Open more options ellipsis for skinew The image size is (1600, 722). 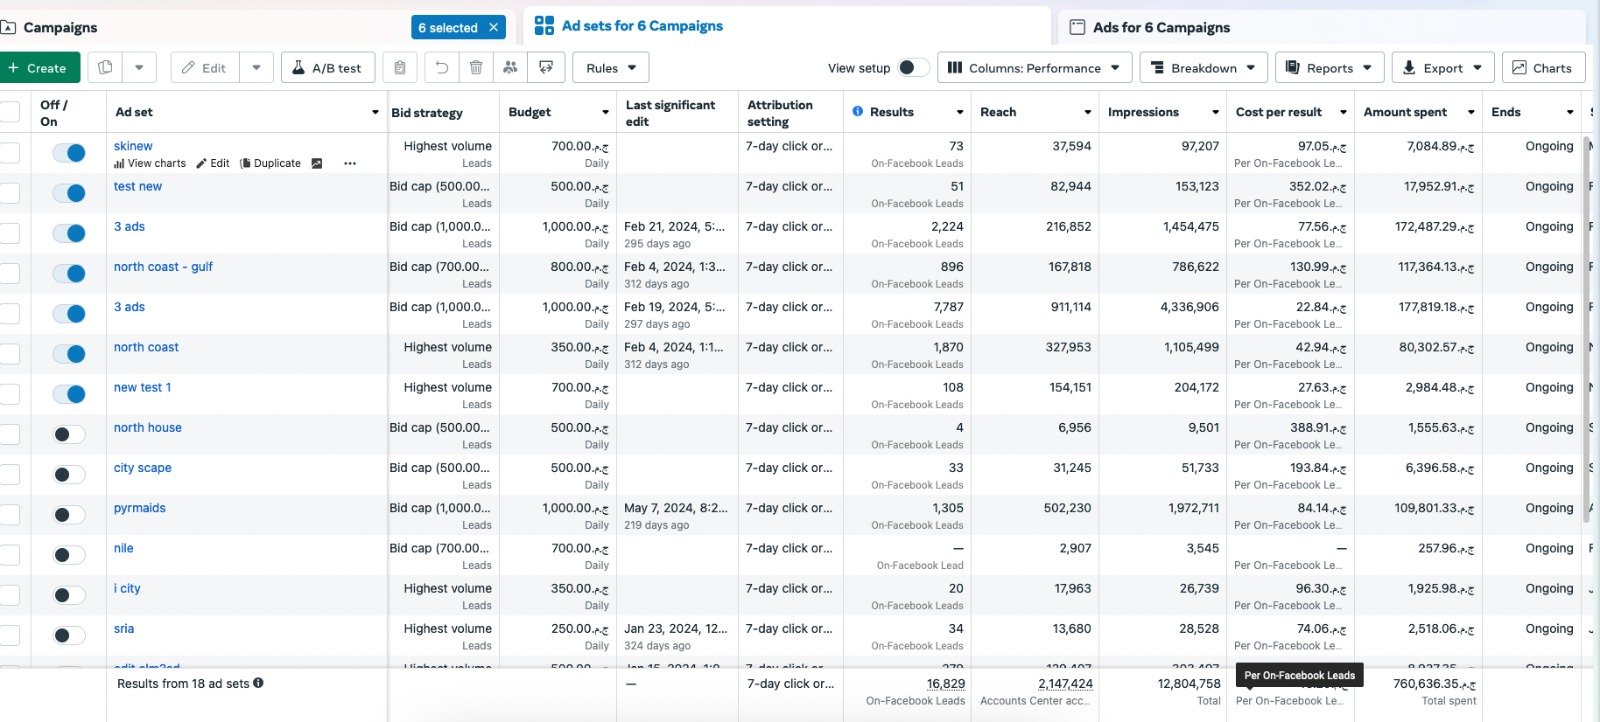350,164
